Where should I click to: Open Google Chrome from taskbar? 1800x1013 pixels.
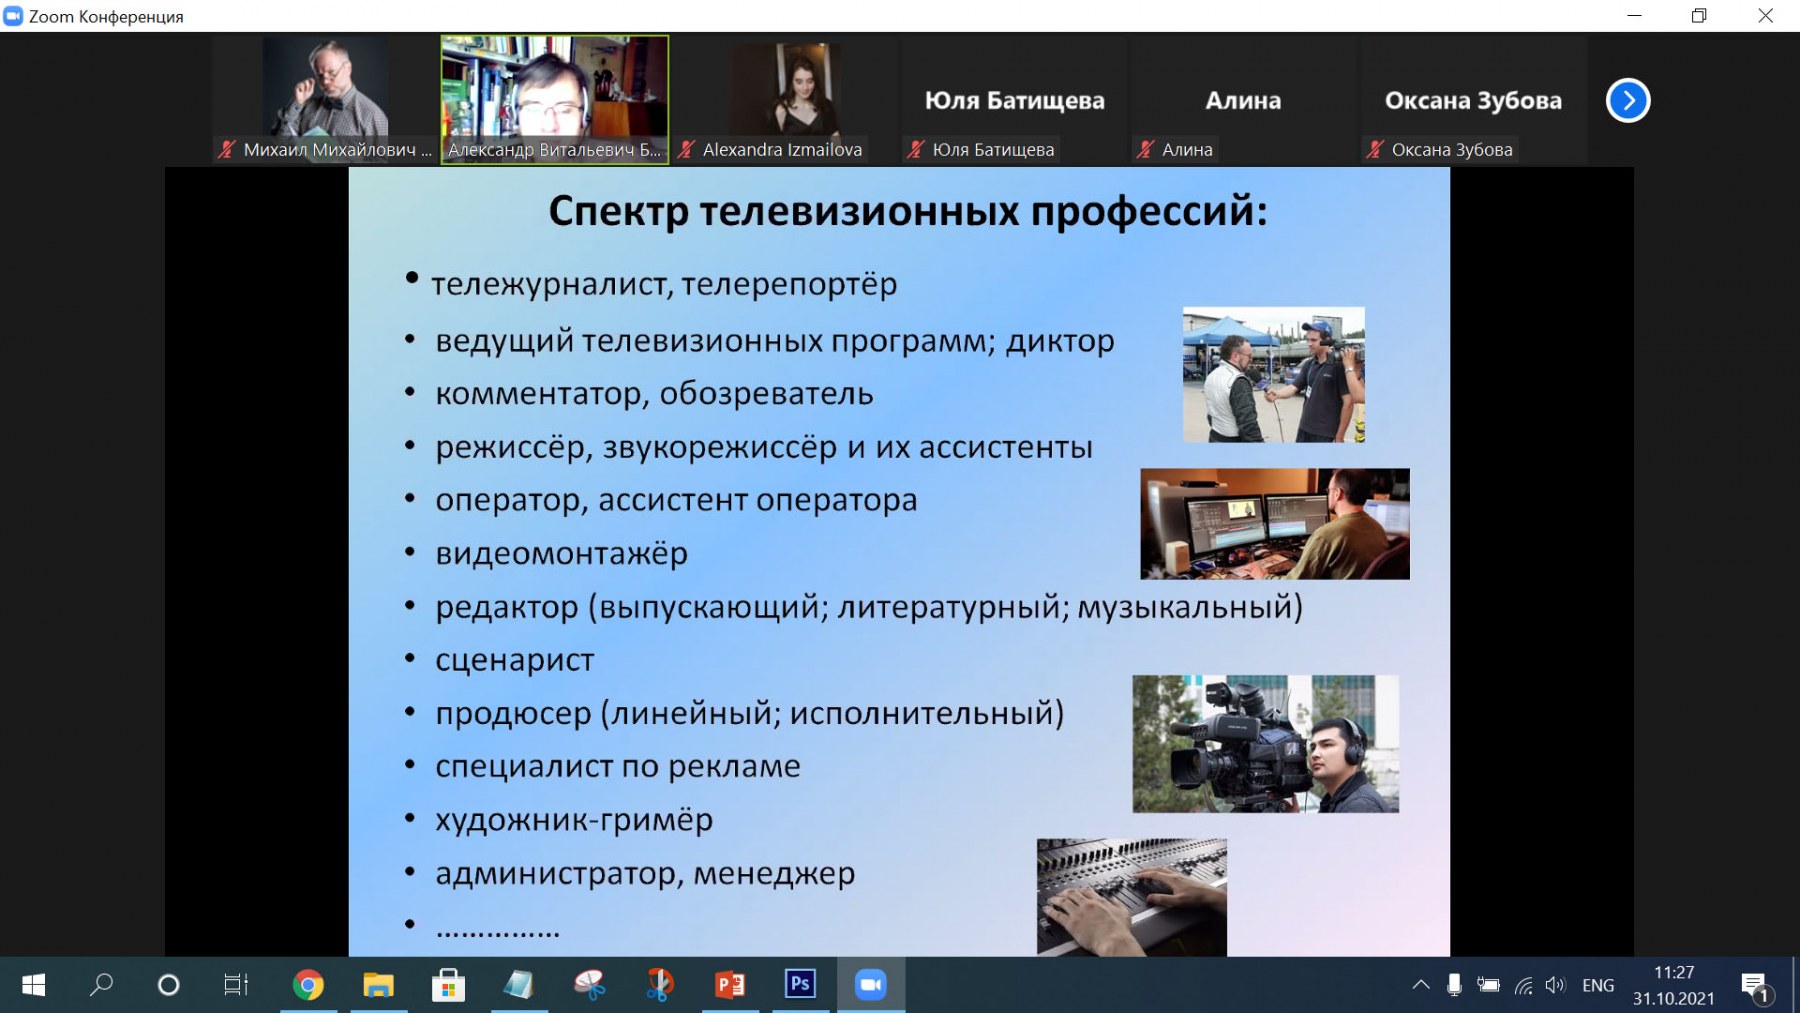pos(308,985)
